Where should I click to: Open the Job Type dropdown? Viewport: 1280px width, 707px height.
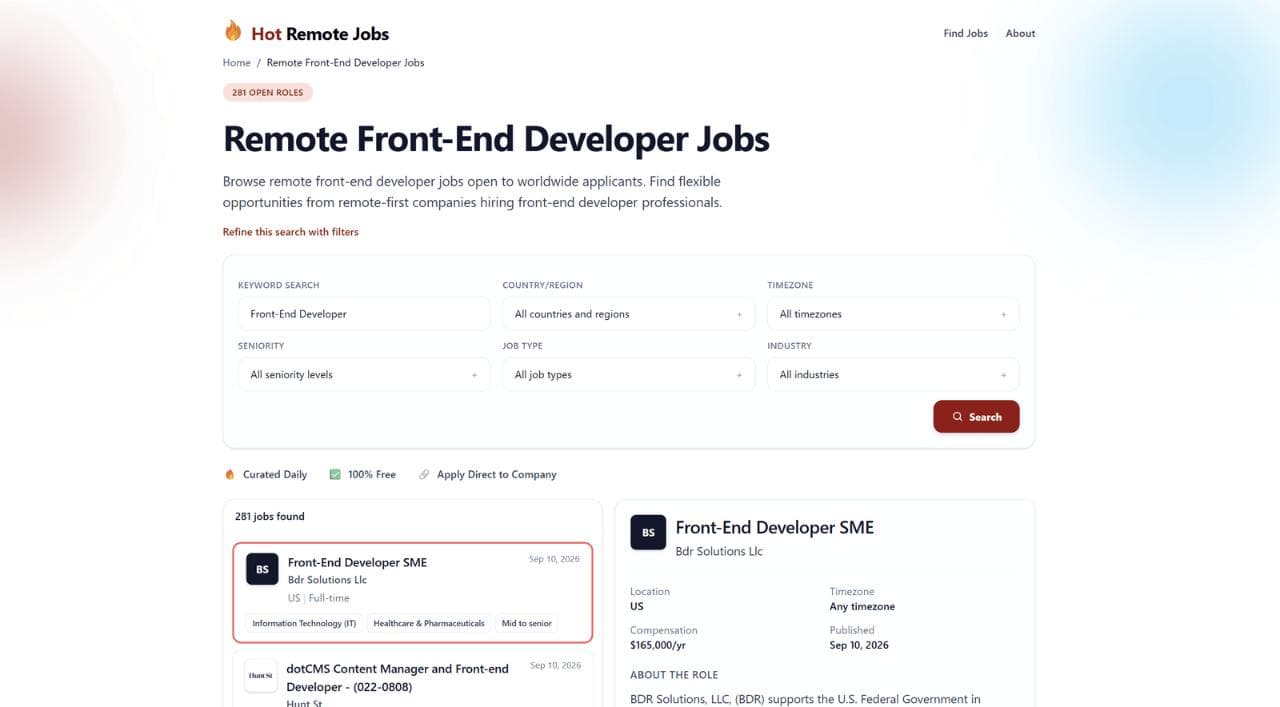[x=629, y=375]
